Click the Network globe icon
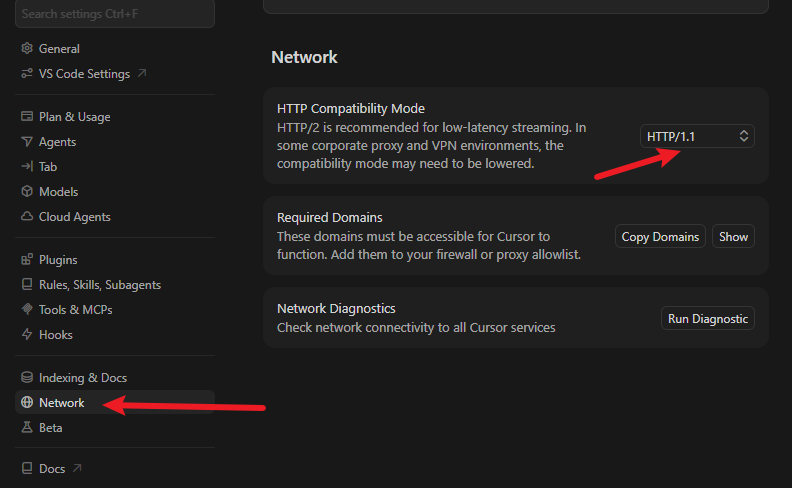 pyautogui.click(x=27, y=402)
